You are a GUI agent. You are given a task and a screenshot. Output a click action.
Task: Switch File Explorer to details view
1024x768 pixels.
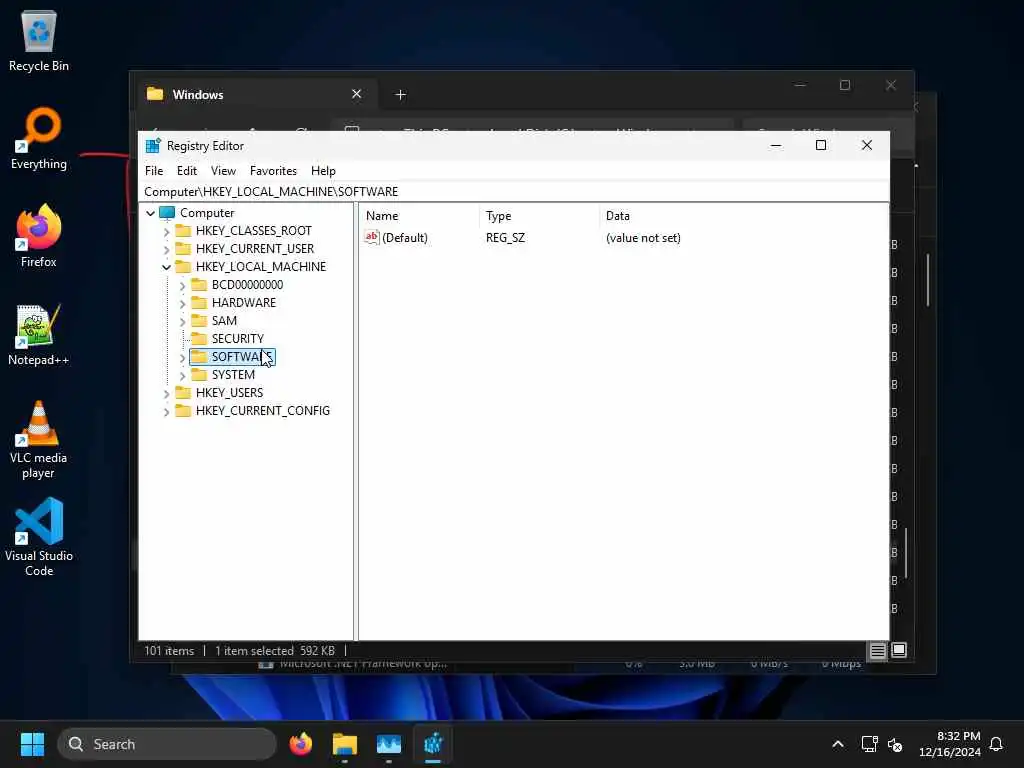click(877, 650)
